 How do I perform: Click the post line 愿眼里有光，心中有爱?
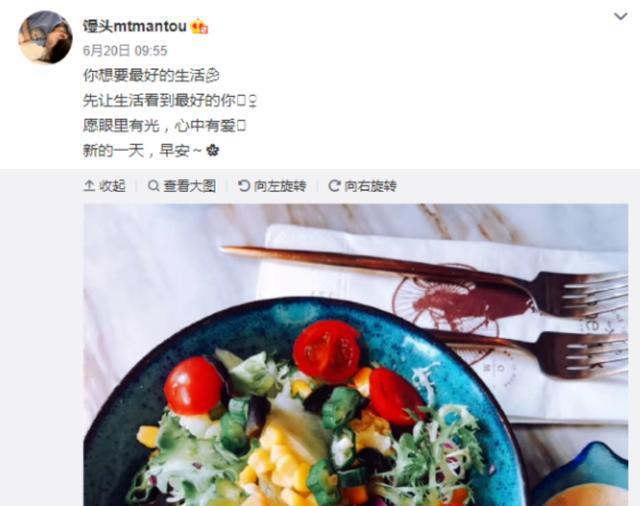point(159,126)
